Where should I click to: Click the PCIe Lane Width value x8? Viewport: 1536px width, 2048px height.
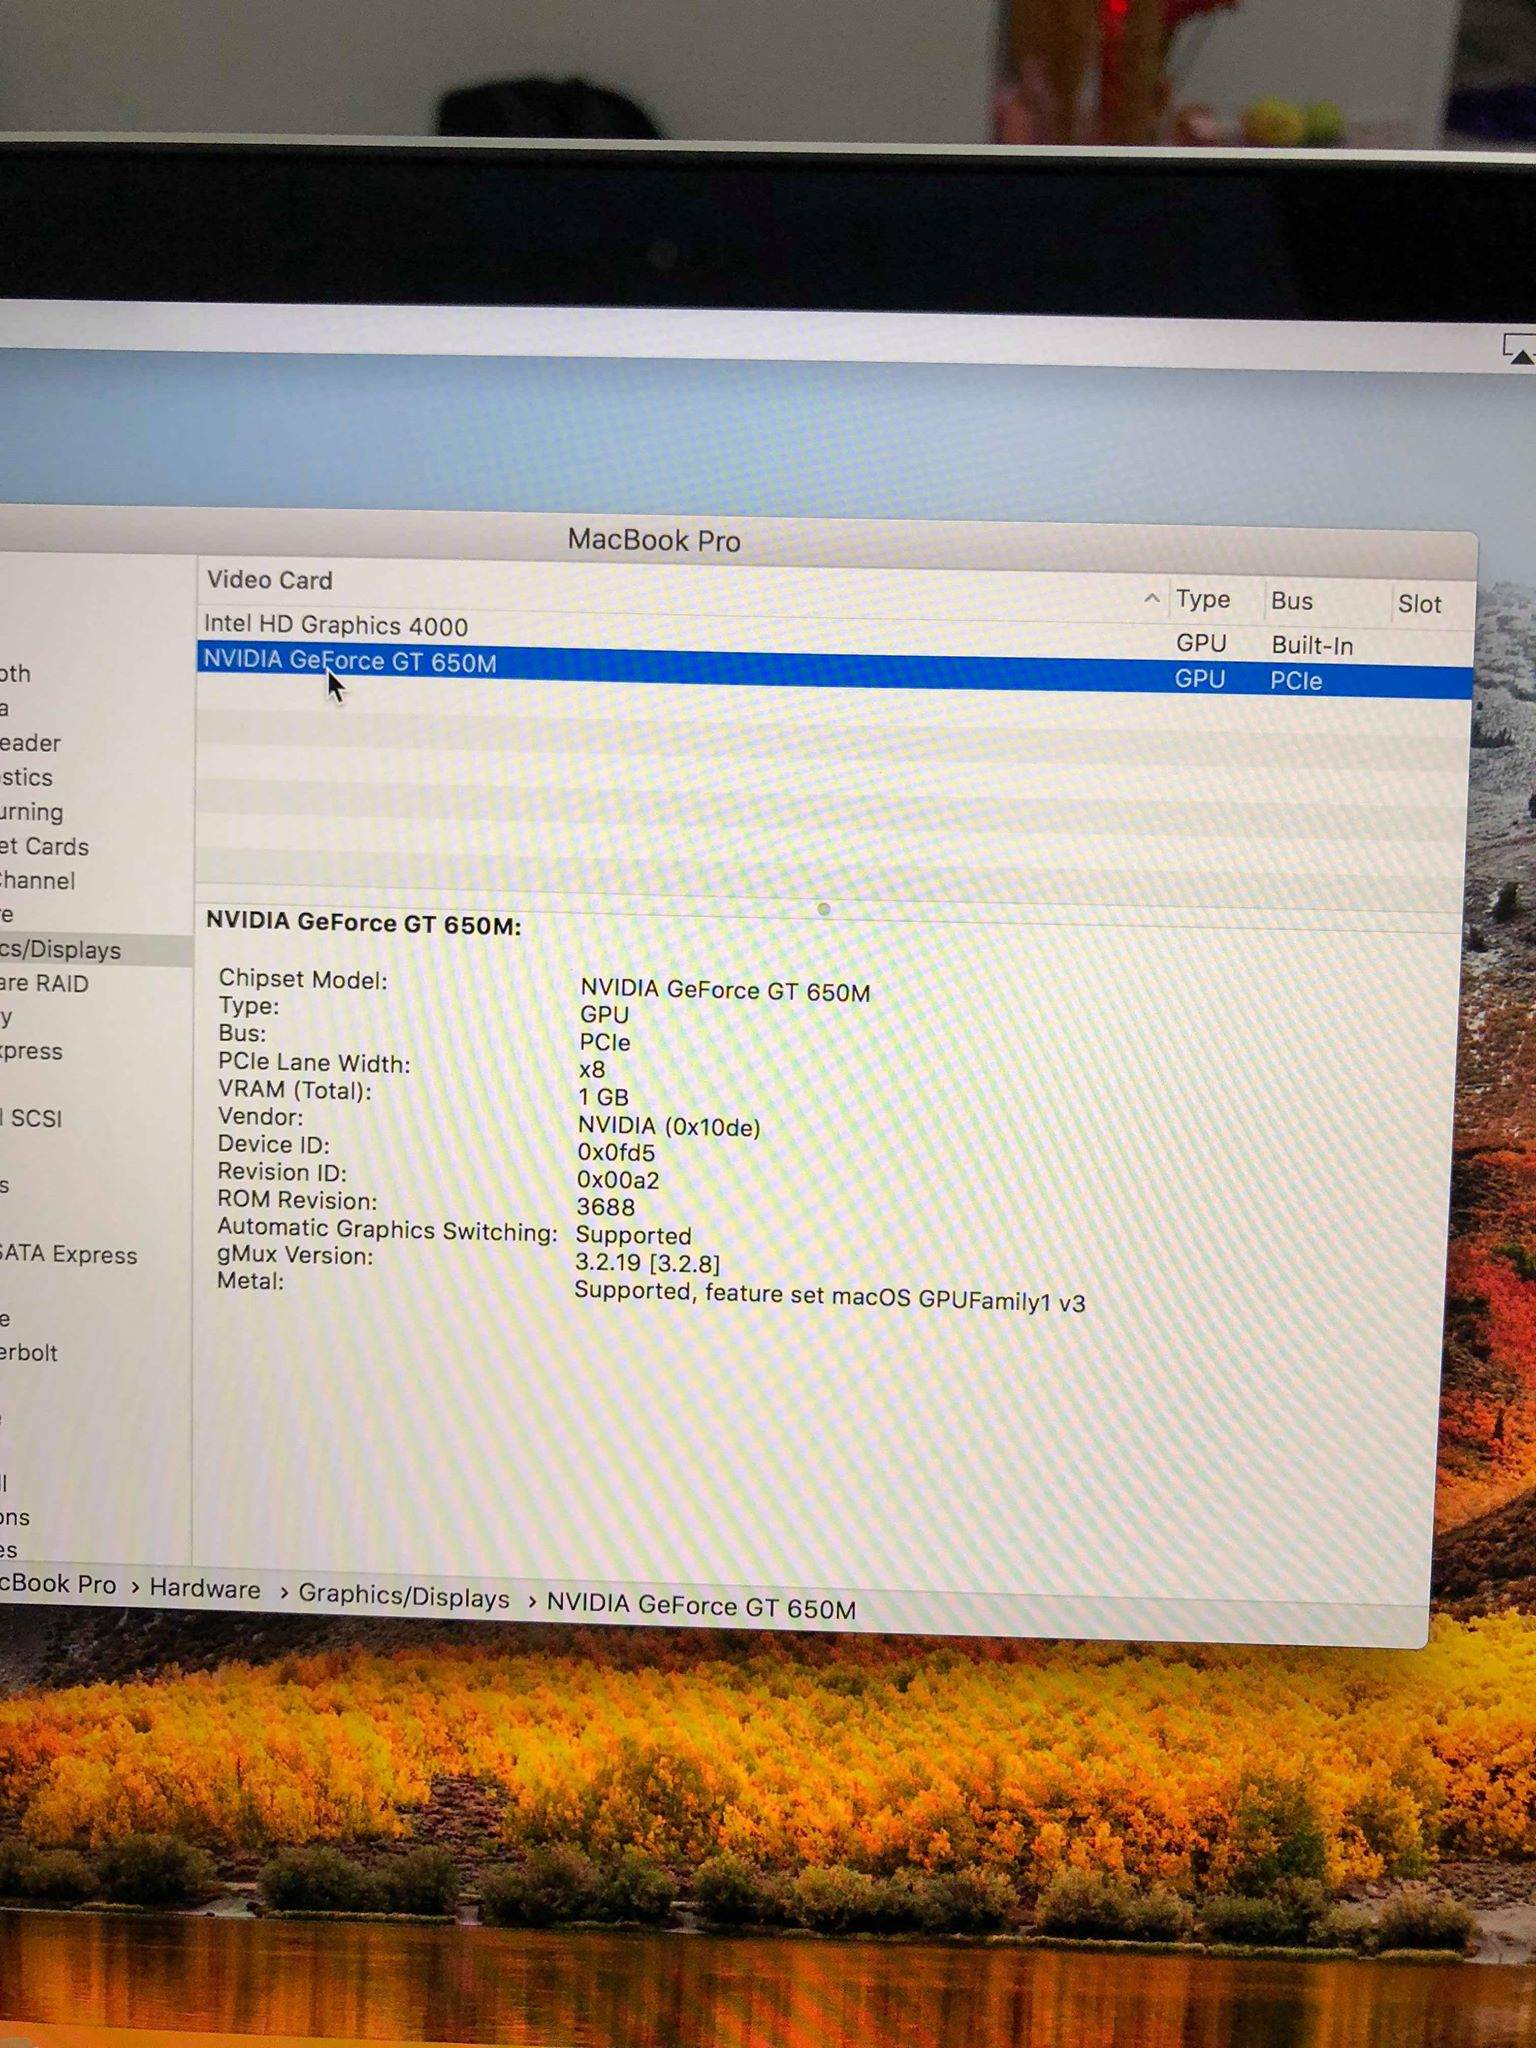point(592,1070)
